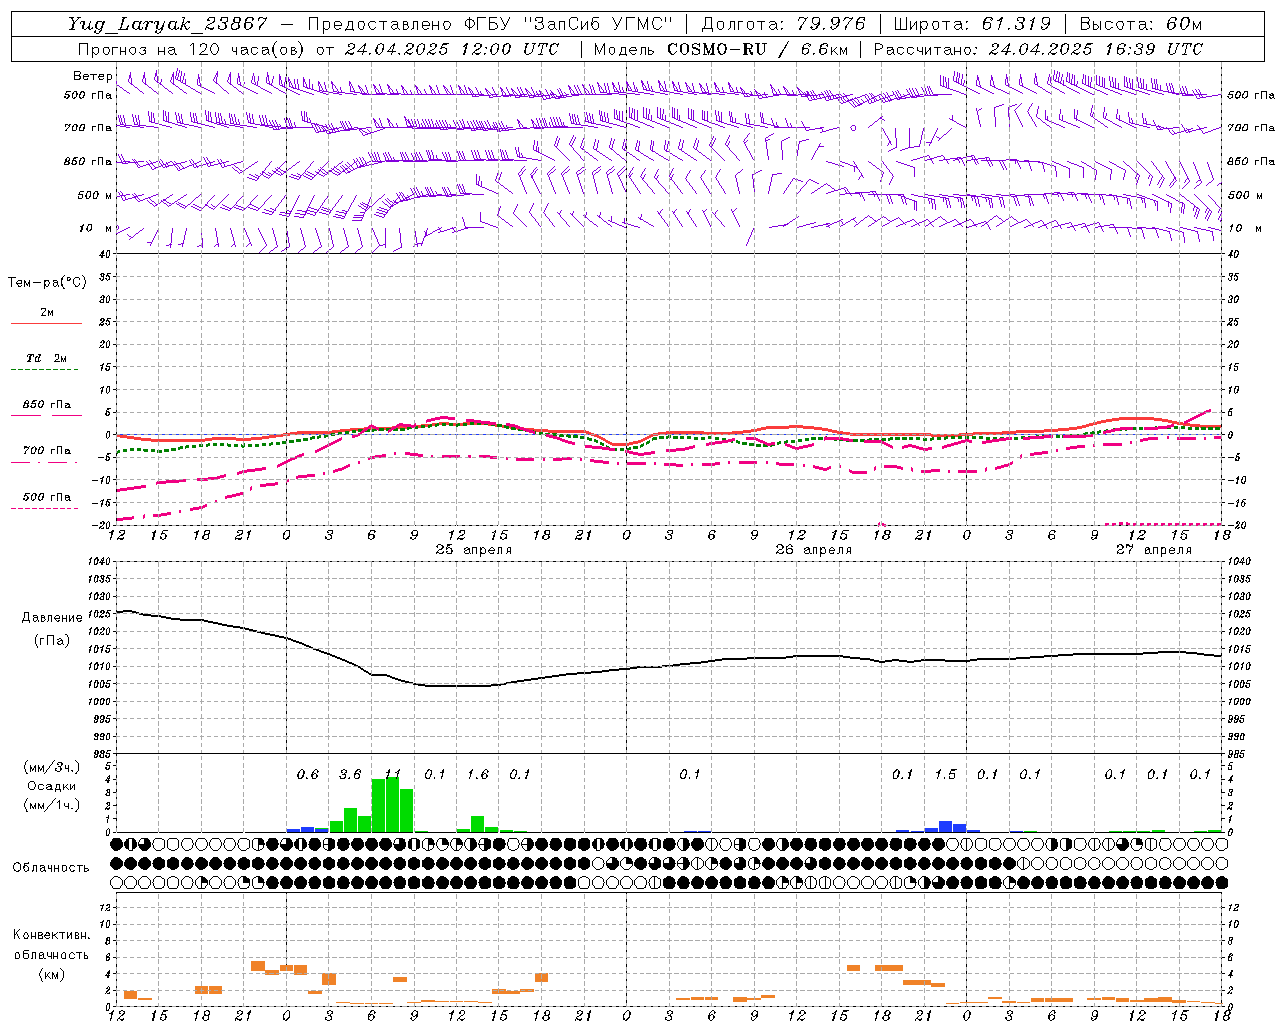
Task: Click the 1.6 precipitation total
Action: 478,774
